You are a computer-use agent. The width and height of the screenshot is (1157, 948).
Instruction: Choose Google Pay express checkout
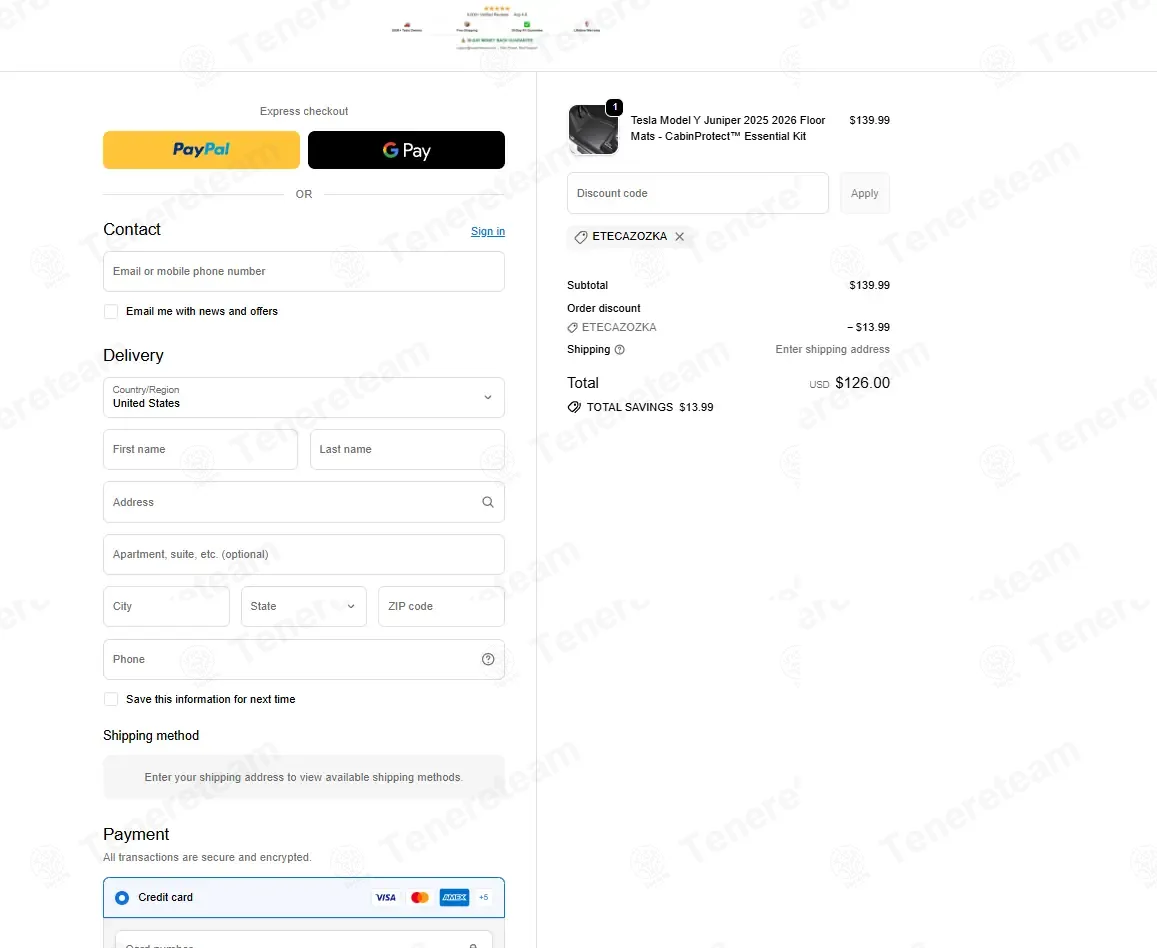tap(407, 150)
